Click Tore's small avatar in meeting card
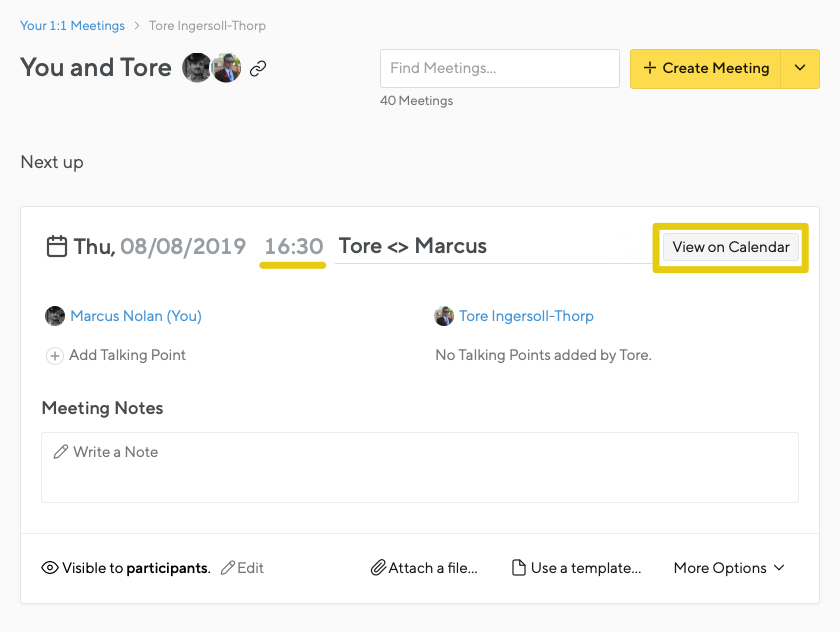The image size is (840, 632). click(444, 316)
